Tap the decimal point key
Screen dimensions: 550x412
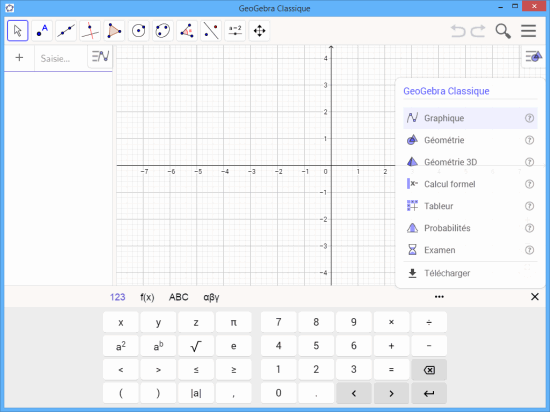click(316, 393)
